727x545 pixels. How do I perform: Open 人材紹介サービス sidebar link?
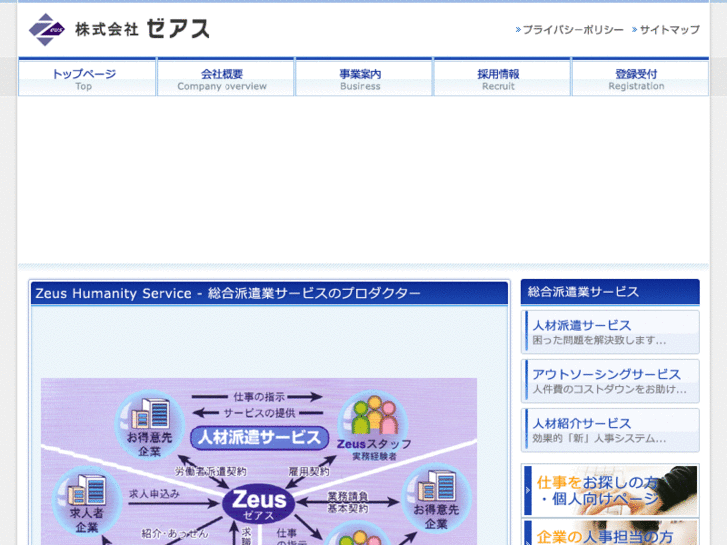coord(610,430)
